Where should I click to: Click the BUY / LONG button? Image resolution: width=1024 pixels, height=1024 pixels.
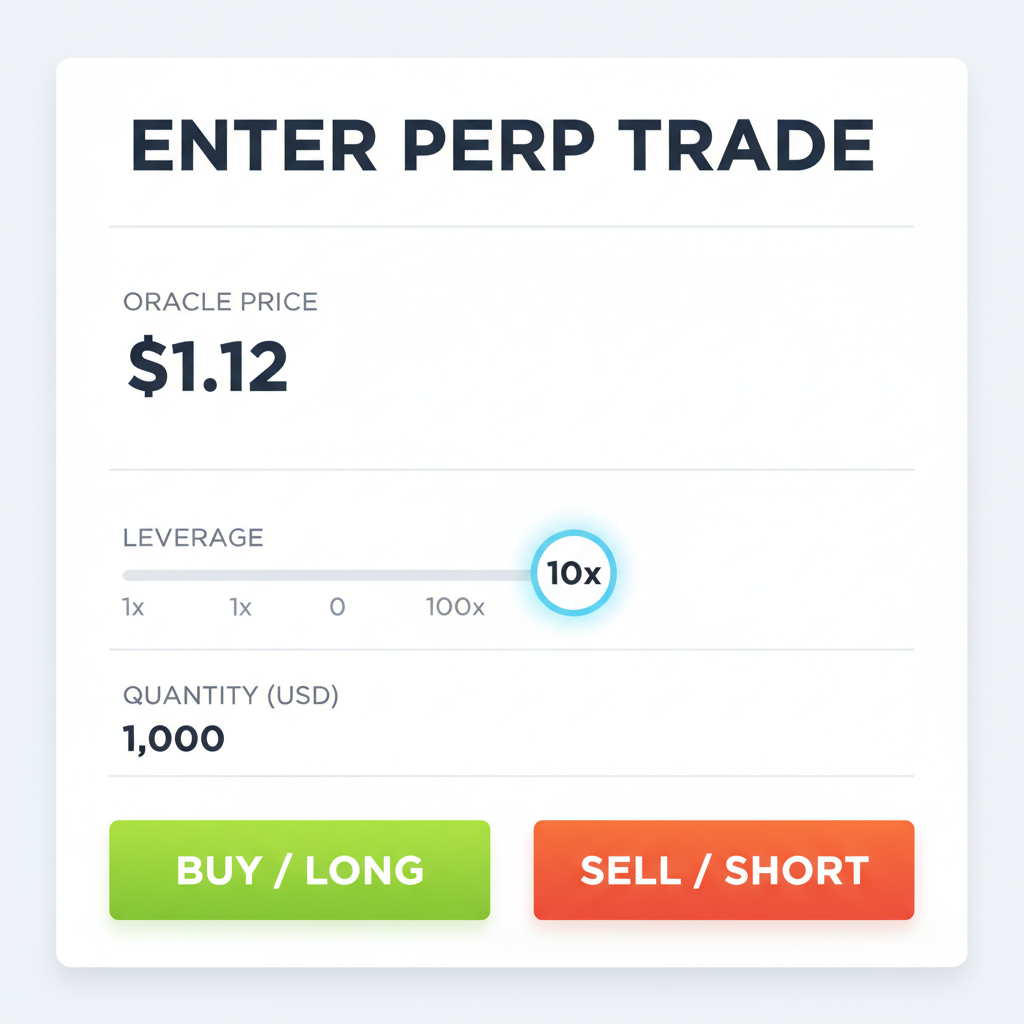click(299, 869)
